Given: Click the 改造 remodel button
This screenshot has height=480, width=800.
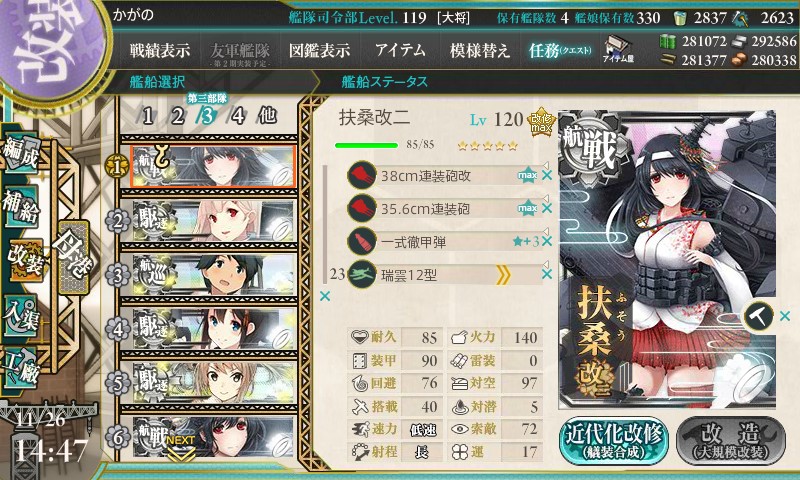Looking at the screenshot, I should click(731, 441).
